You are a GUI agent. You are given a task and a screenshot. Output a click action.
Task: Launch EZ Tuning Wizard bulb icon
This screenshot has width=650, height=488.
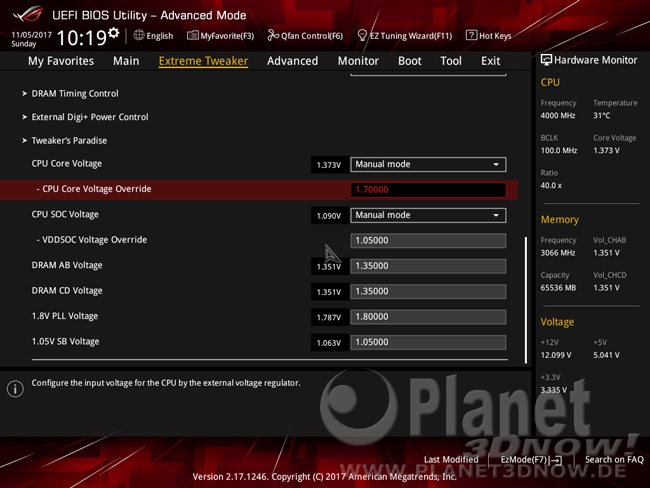(x=362, y=36)
